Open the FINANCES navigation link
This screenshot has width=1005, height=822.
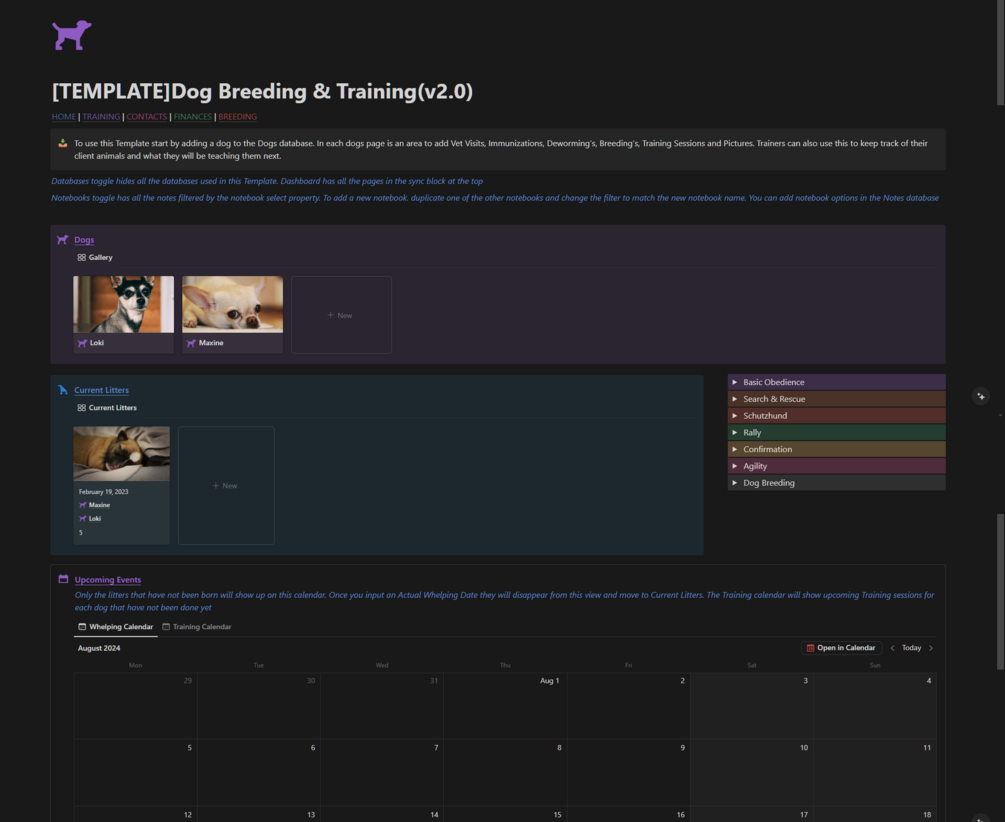[192, 117]
